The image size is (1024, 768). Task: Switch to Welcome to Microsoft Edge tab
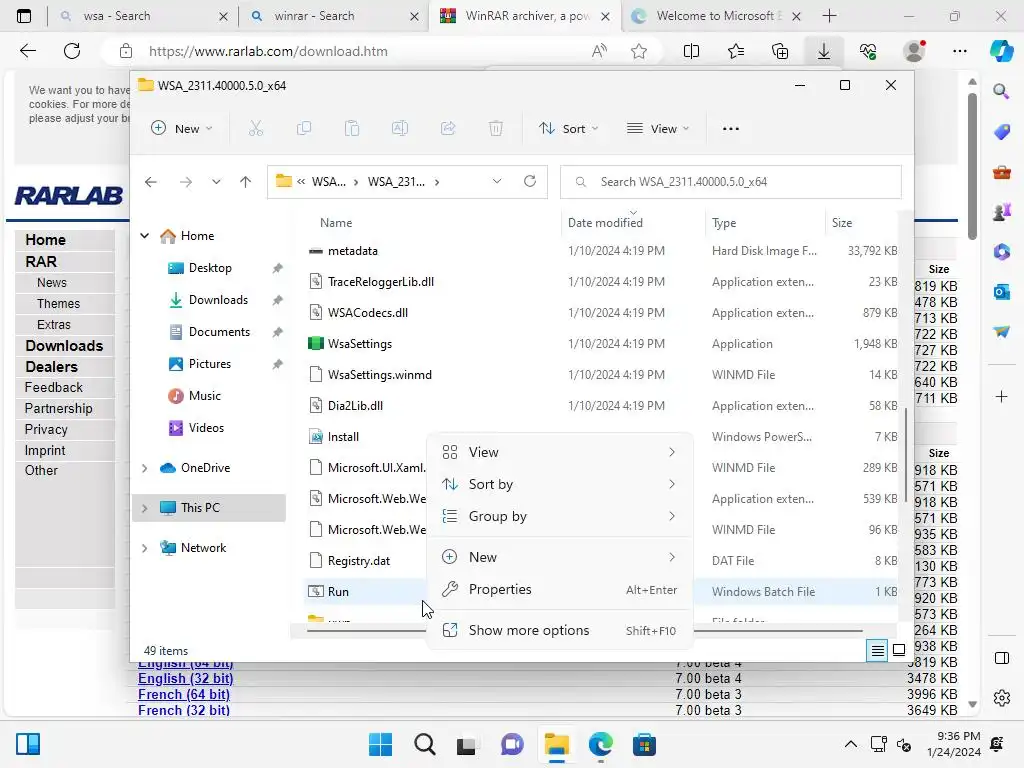716,16
